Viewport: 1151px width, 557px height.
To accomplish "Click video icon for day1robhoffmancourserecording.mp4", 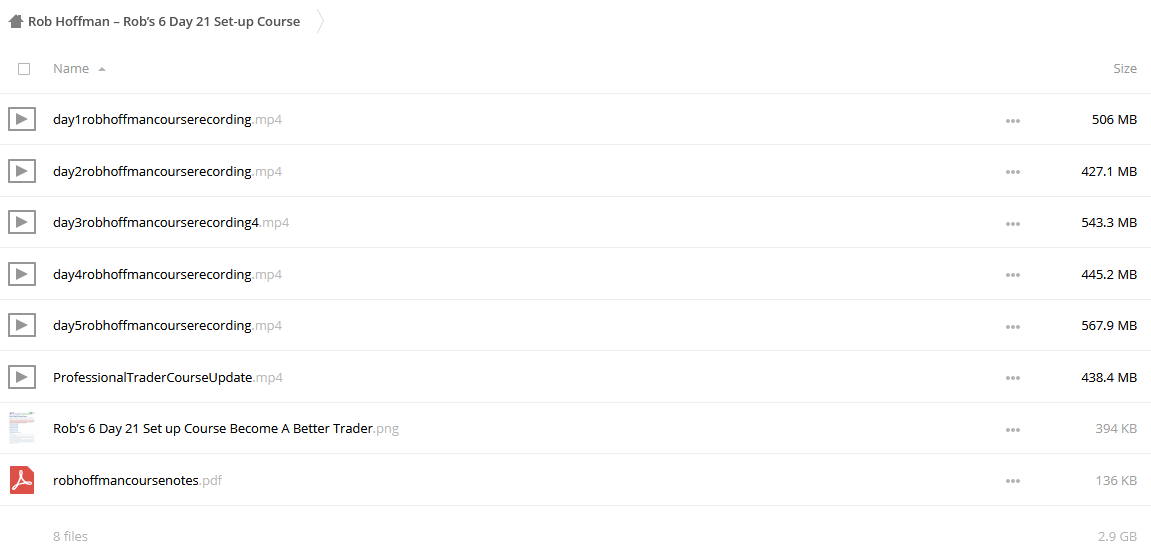I will [x=22, y=119].
